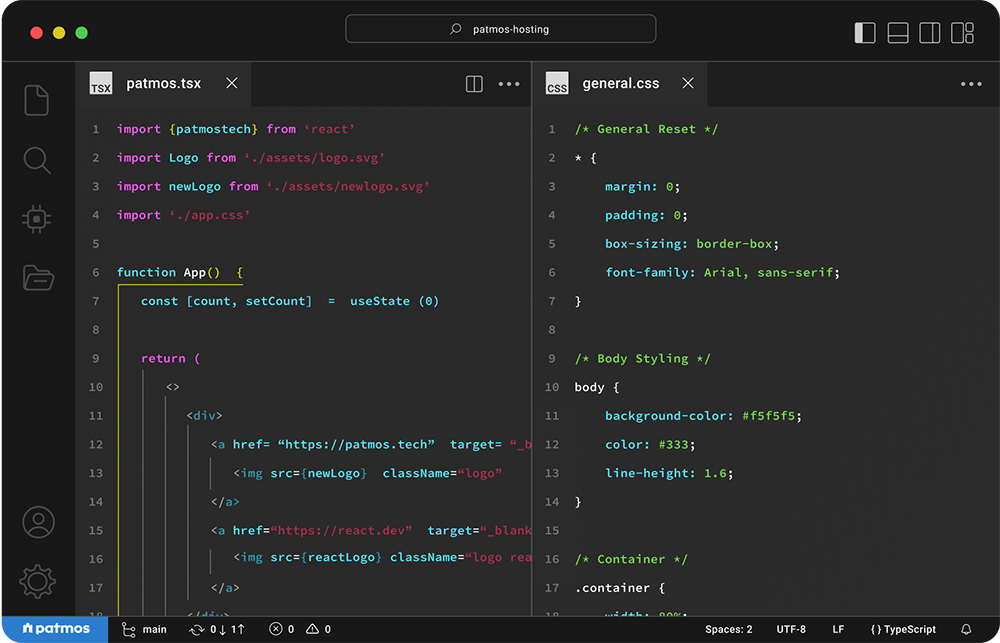Click the CSS file type icon

pos(557,84)
